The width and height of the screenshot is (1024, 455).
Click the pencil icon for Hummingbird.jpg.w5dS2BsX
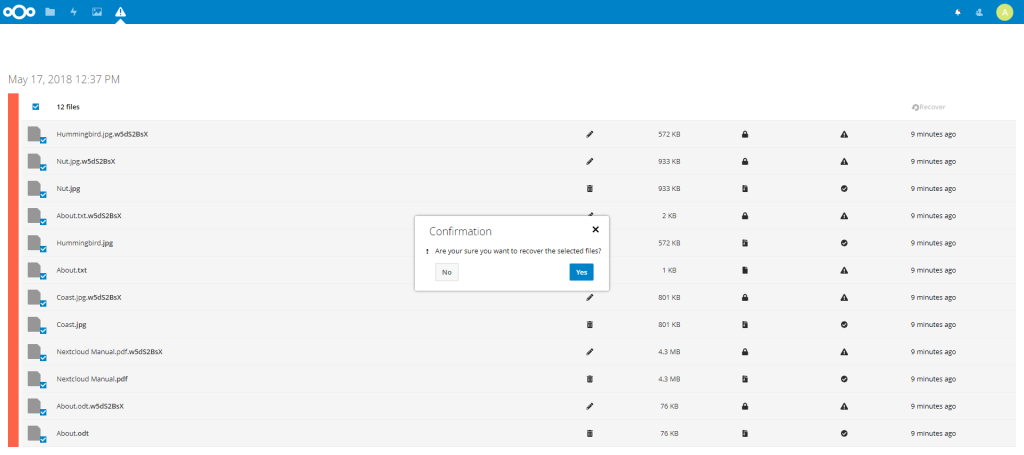coord(590,133)
